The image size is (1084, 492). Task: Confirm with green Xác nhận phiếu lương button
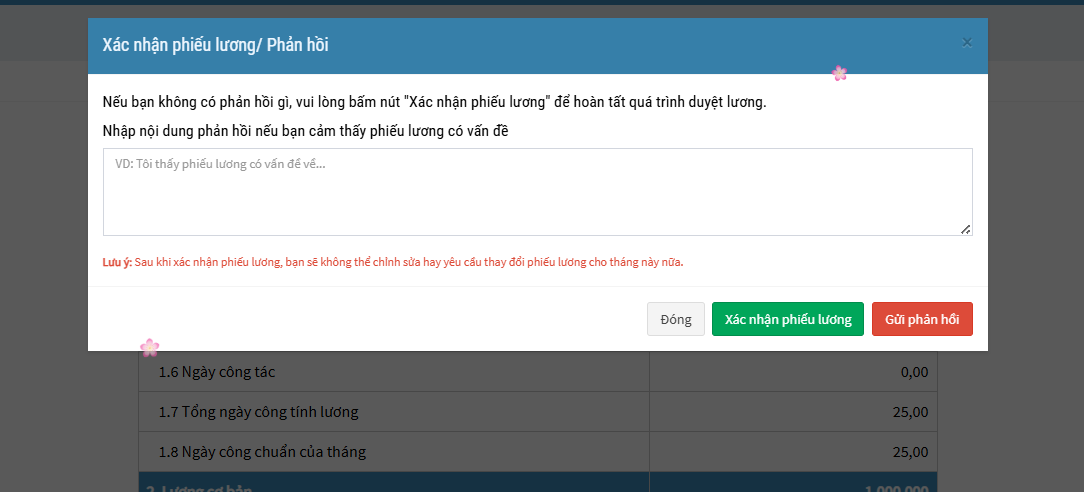787,319
